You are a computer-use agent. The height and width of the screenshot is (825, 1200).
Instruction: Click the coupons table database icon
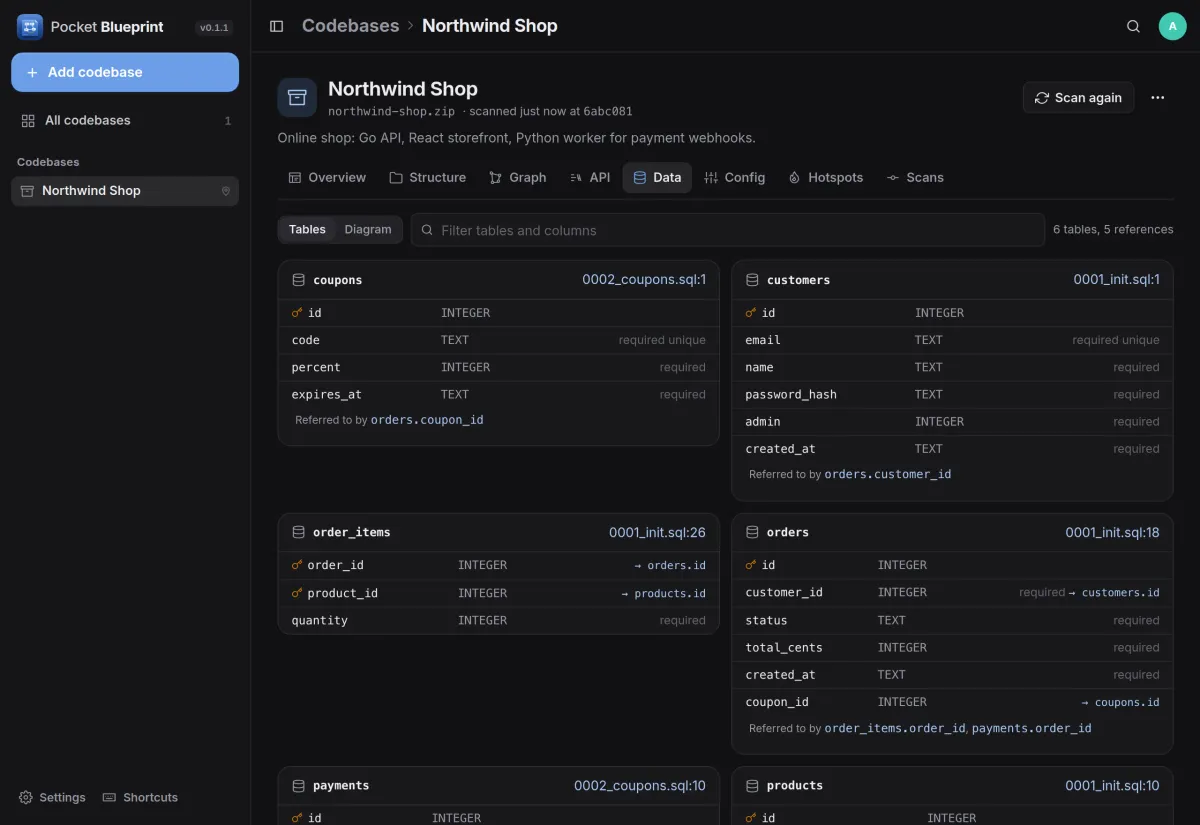(298, 280)
